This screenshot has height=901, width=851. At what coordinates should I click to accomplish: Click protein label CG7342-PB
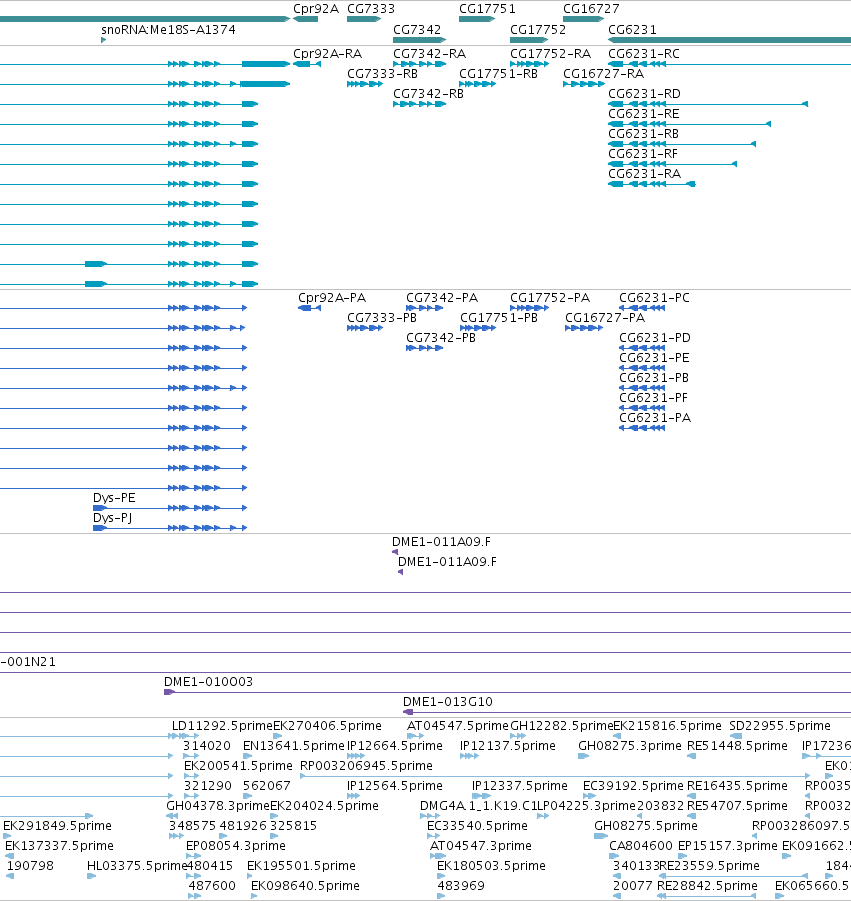click(441, 338)
